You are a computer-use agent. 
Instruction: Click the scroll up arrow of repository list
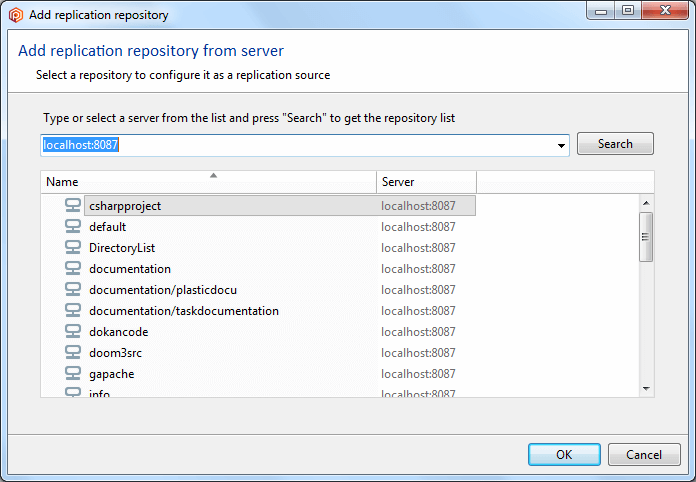point(646,203)
